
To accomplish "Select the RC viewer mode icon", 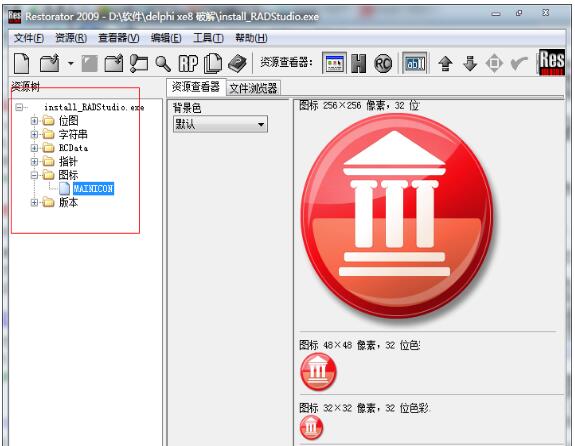I will tap(383, 64).
